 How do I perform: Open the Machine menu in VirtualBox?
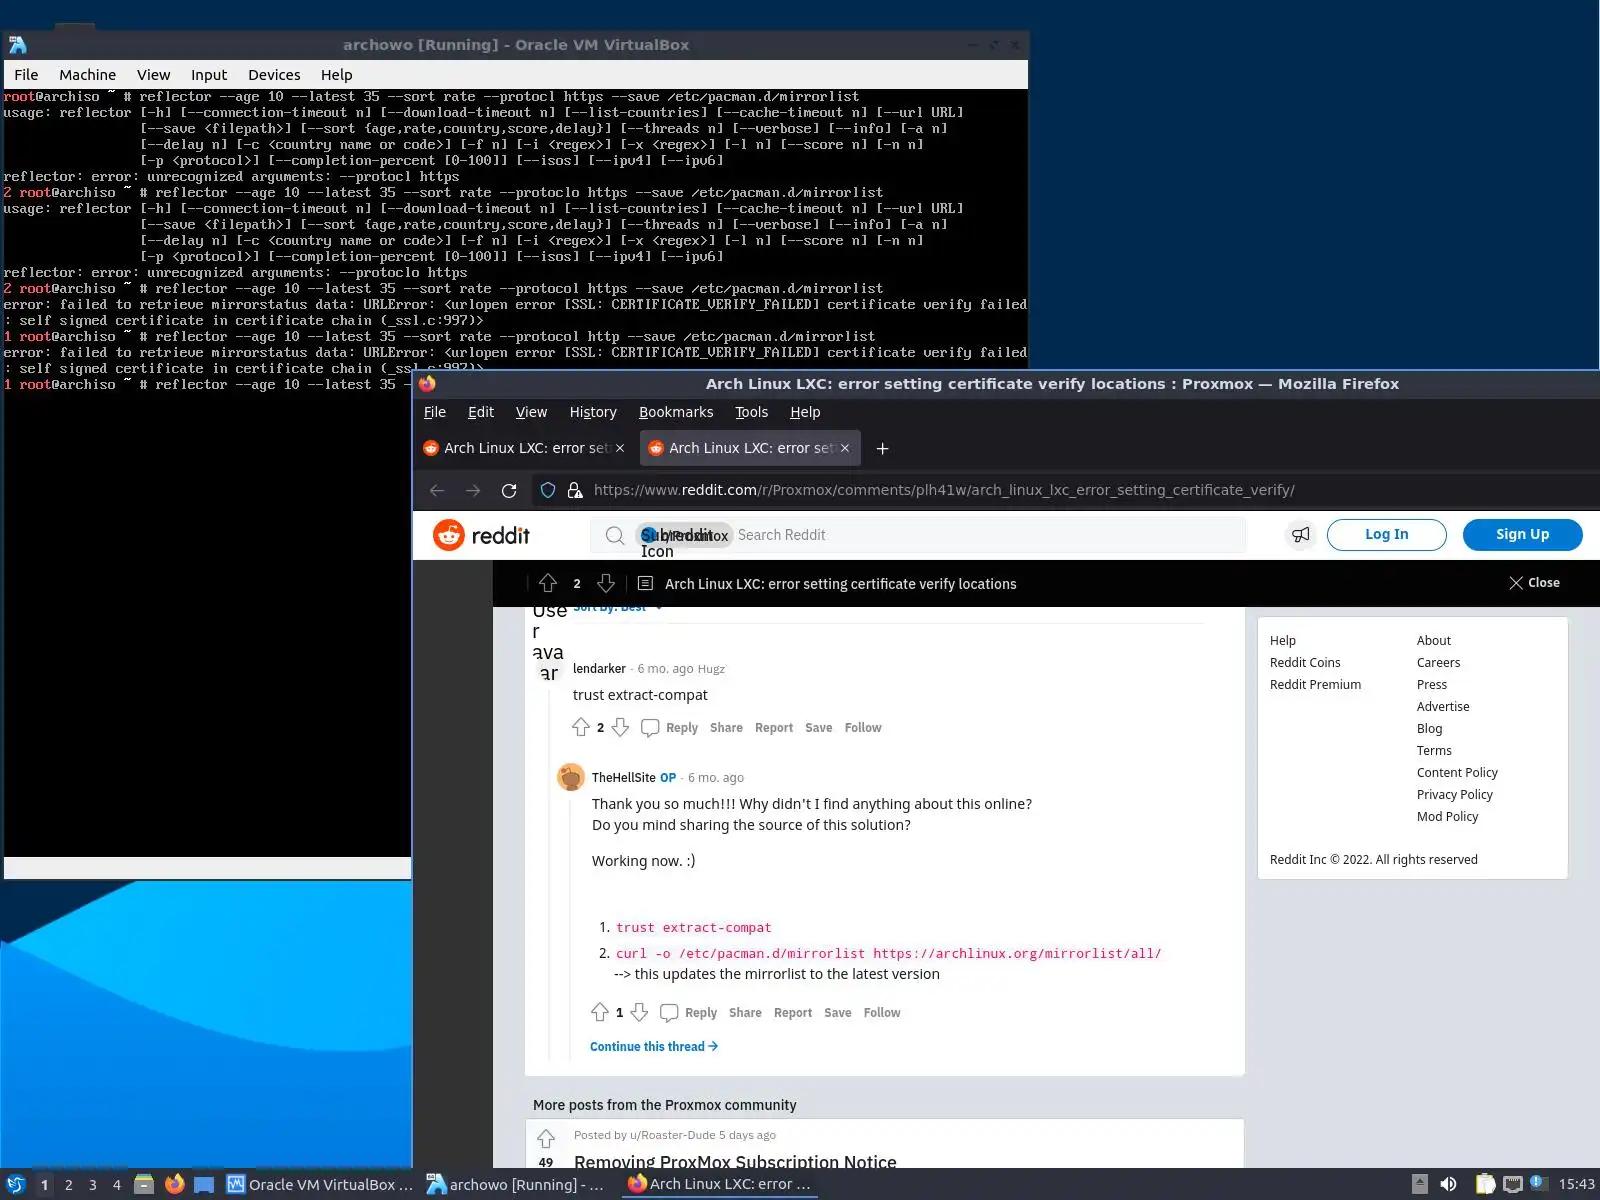[87, 75]
